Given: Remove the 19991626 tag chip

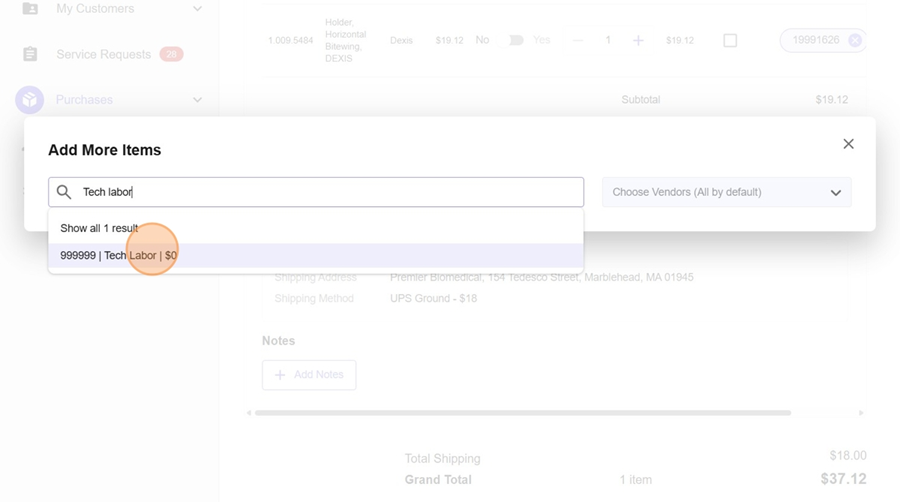Looking at the screenshot, I should (x=854, y=41).
